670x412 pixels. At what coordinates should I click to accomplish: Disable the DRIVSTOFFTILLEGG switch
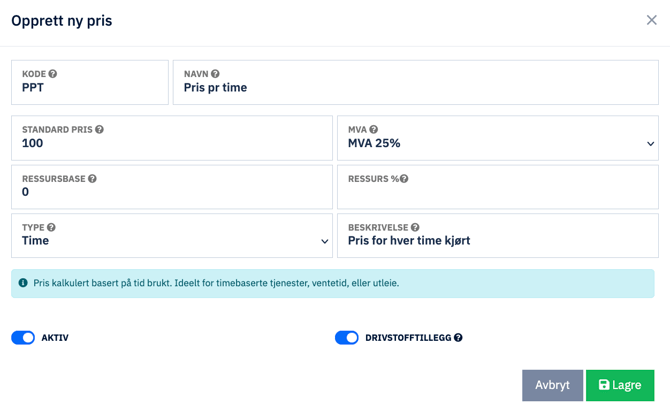pyautogui.click(x=346, y=338)
